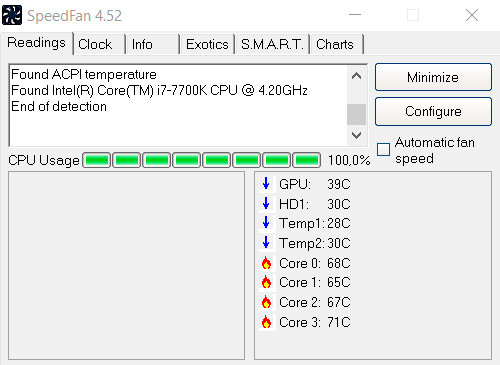Switch to the Charts tab

(336, 44)
